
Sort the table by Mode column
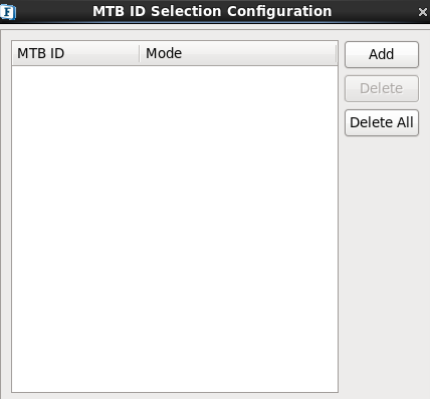pyautogui.click(x=238, y=53)
